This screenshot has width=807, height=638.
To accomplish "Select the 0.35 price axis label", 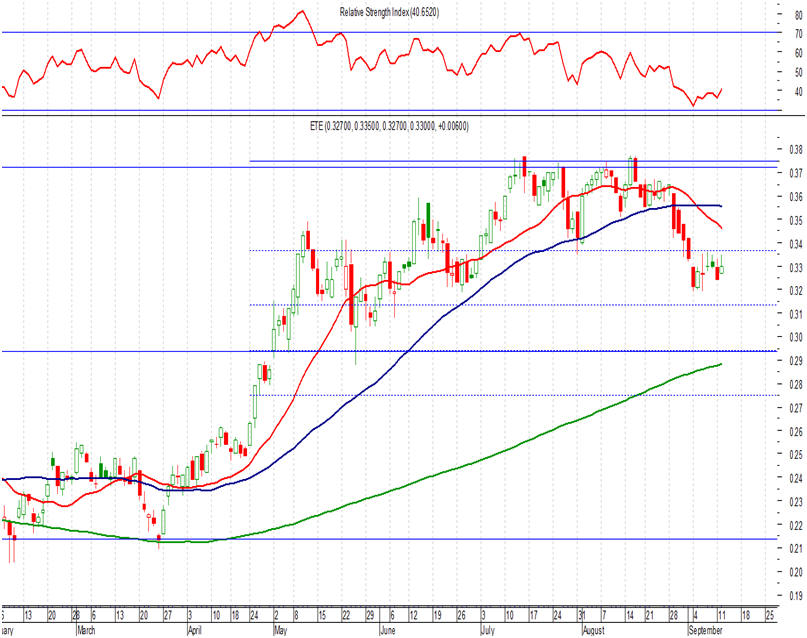I will [796, 220].
